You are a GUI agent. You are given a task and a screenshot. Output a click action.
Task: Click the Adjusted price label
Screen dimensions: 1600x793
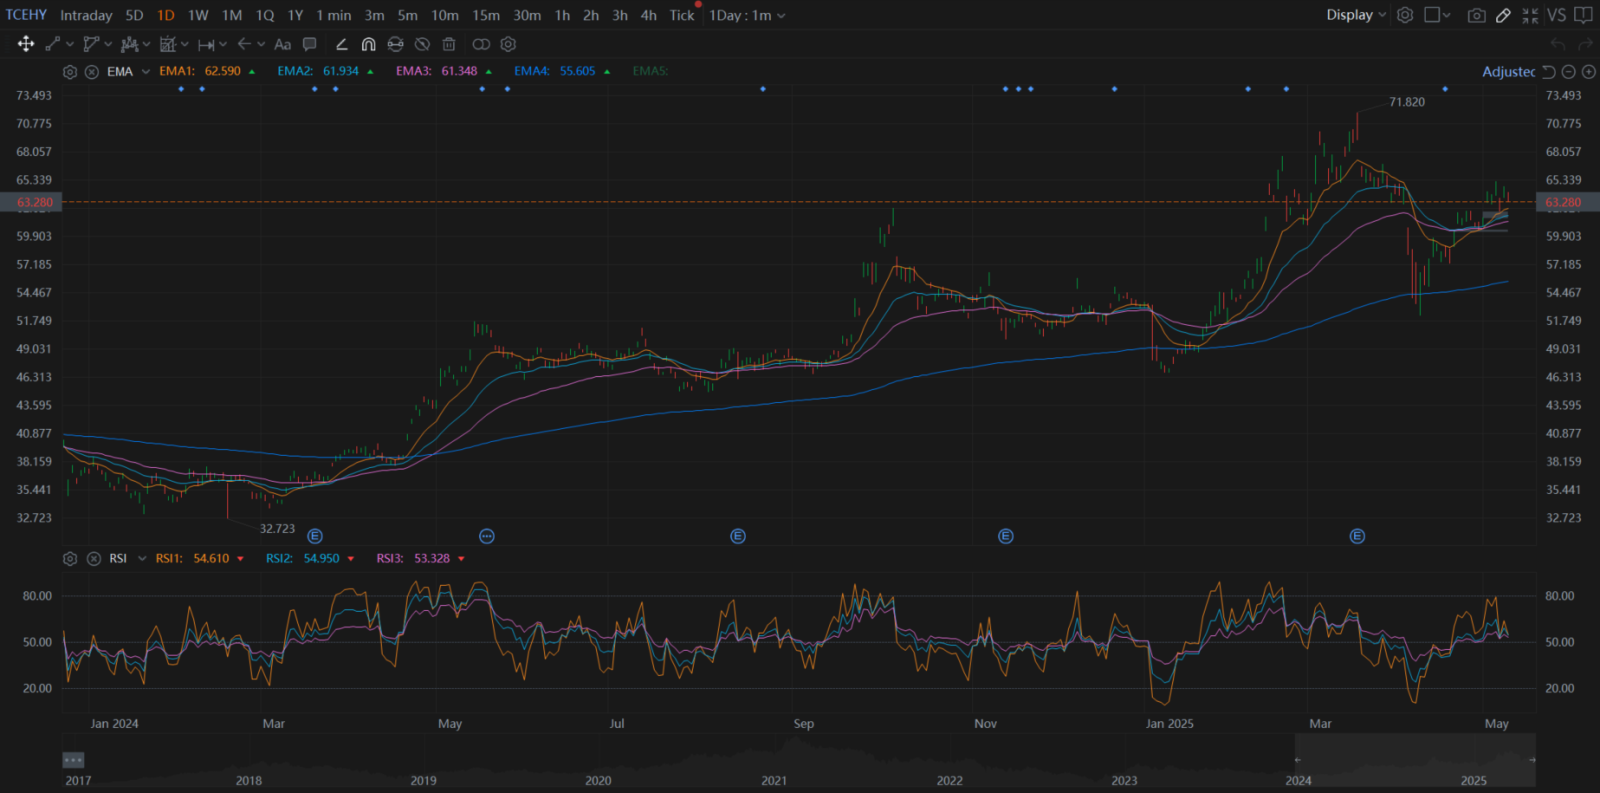[1508, 72]
